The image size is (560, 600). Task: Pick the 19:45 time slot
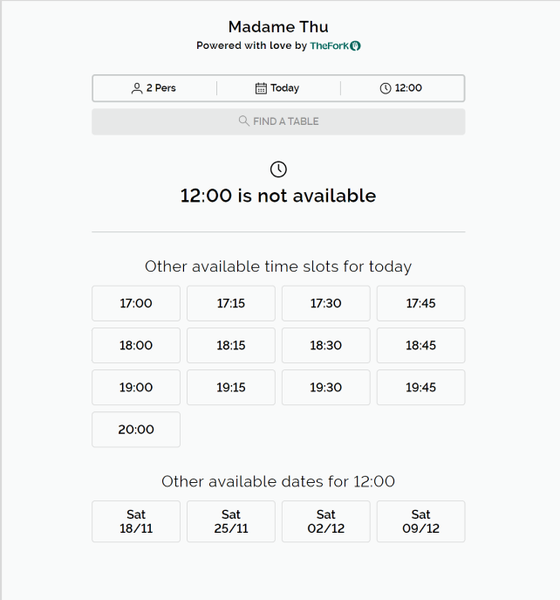coord(421,387)
